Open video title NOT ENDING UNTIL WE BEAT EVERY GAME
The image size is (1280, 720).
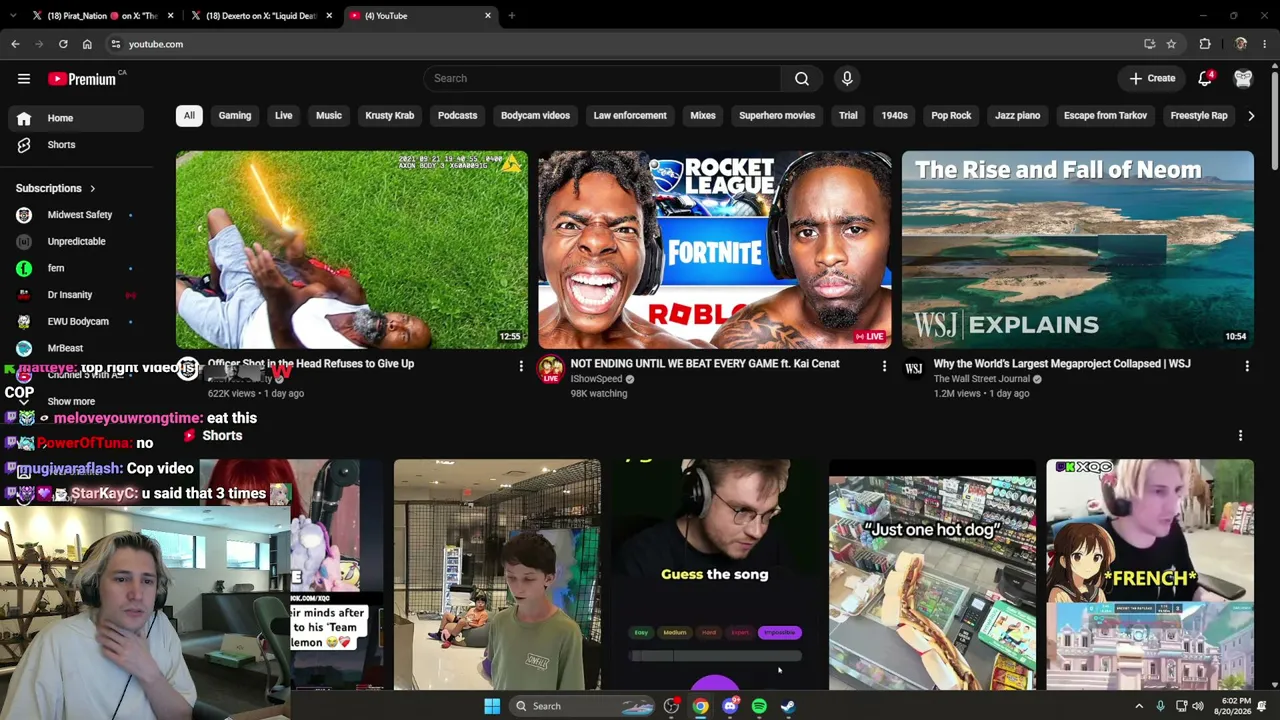pyautogui.click(x=705, y=364)
